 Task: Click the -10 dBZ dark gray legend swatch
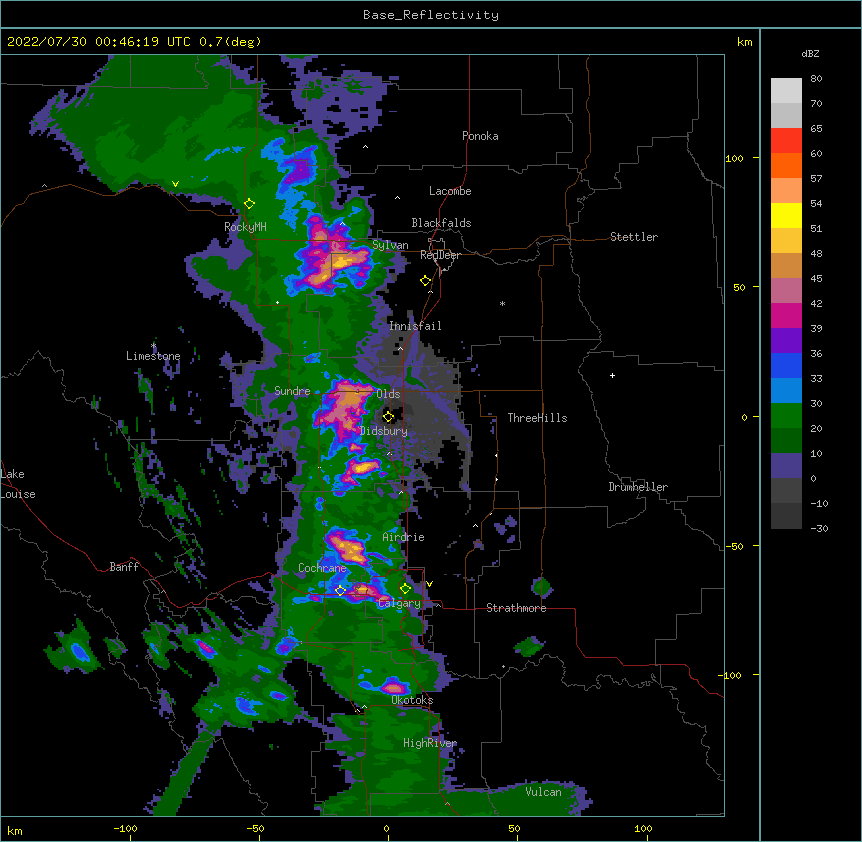tap(786, 516)
